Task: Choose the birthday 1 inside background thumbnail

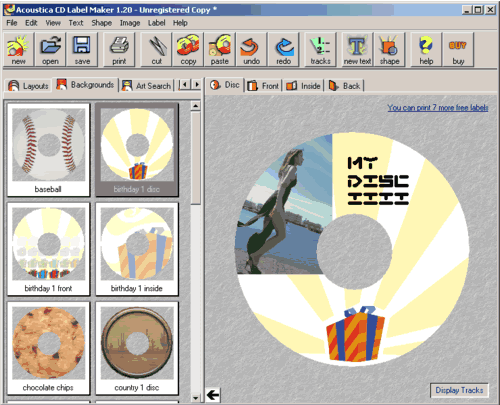Action: click(137, 249)
